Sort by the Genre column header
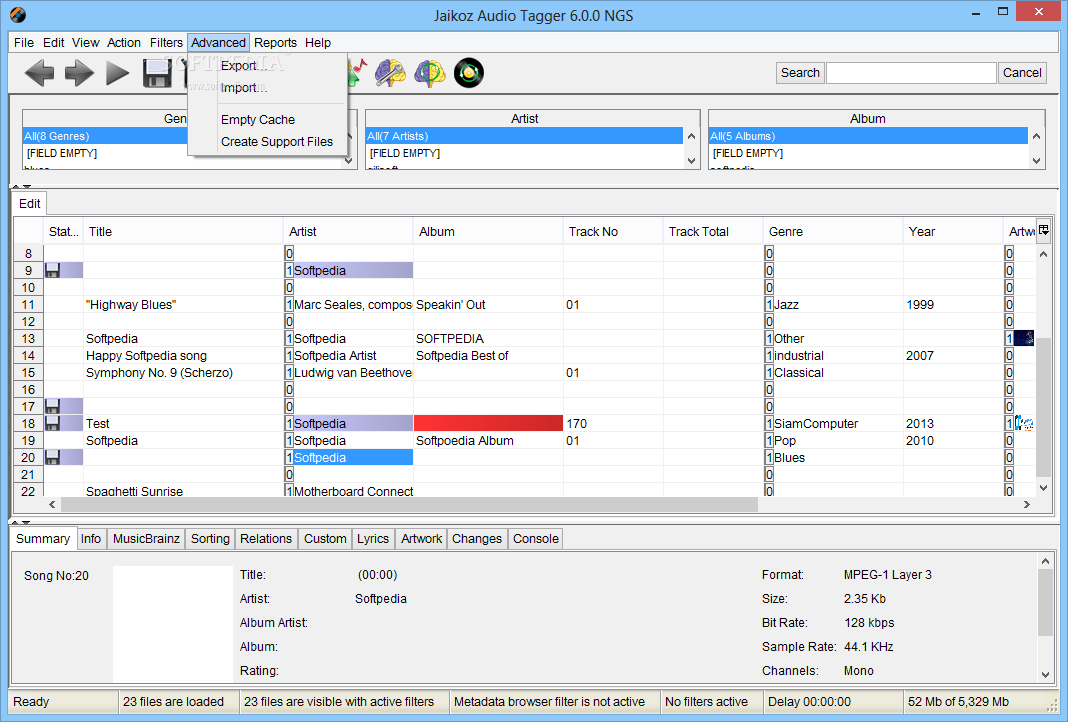Image resolution: width=1068 pixels, height=722 pixels. point(832,232)
